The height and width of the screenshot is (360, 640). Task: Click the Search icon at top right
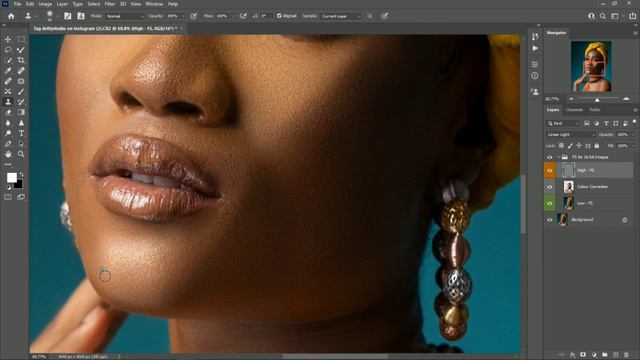tap(603, 16)
